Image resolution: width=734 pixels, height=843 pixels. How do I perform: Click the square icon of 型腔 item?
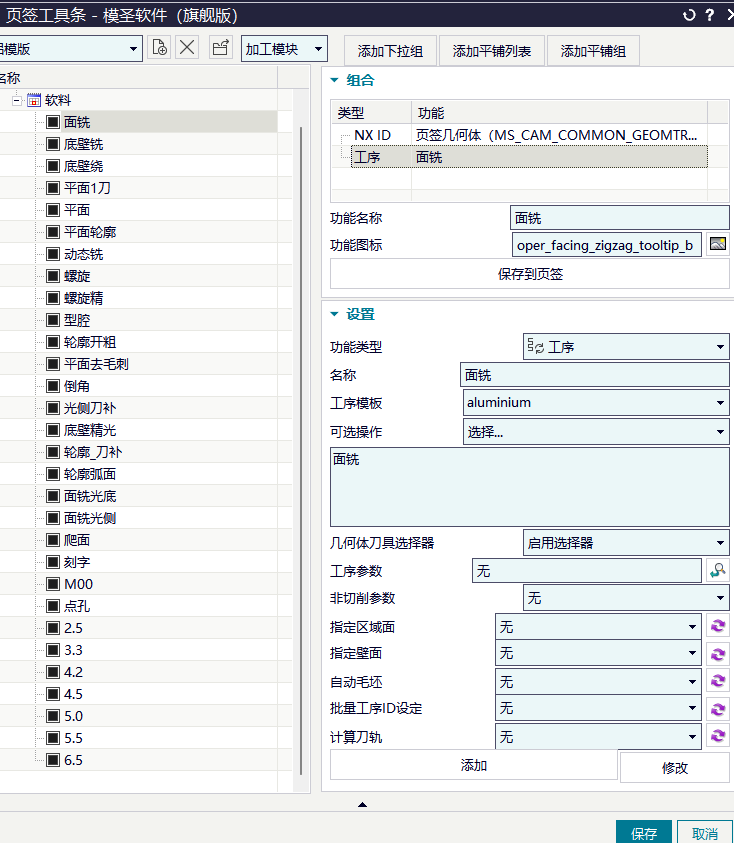click(x=53, y=320)
